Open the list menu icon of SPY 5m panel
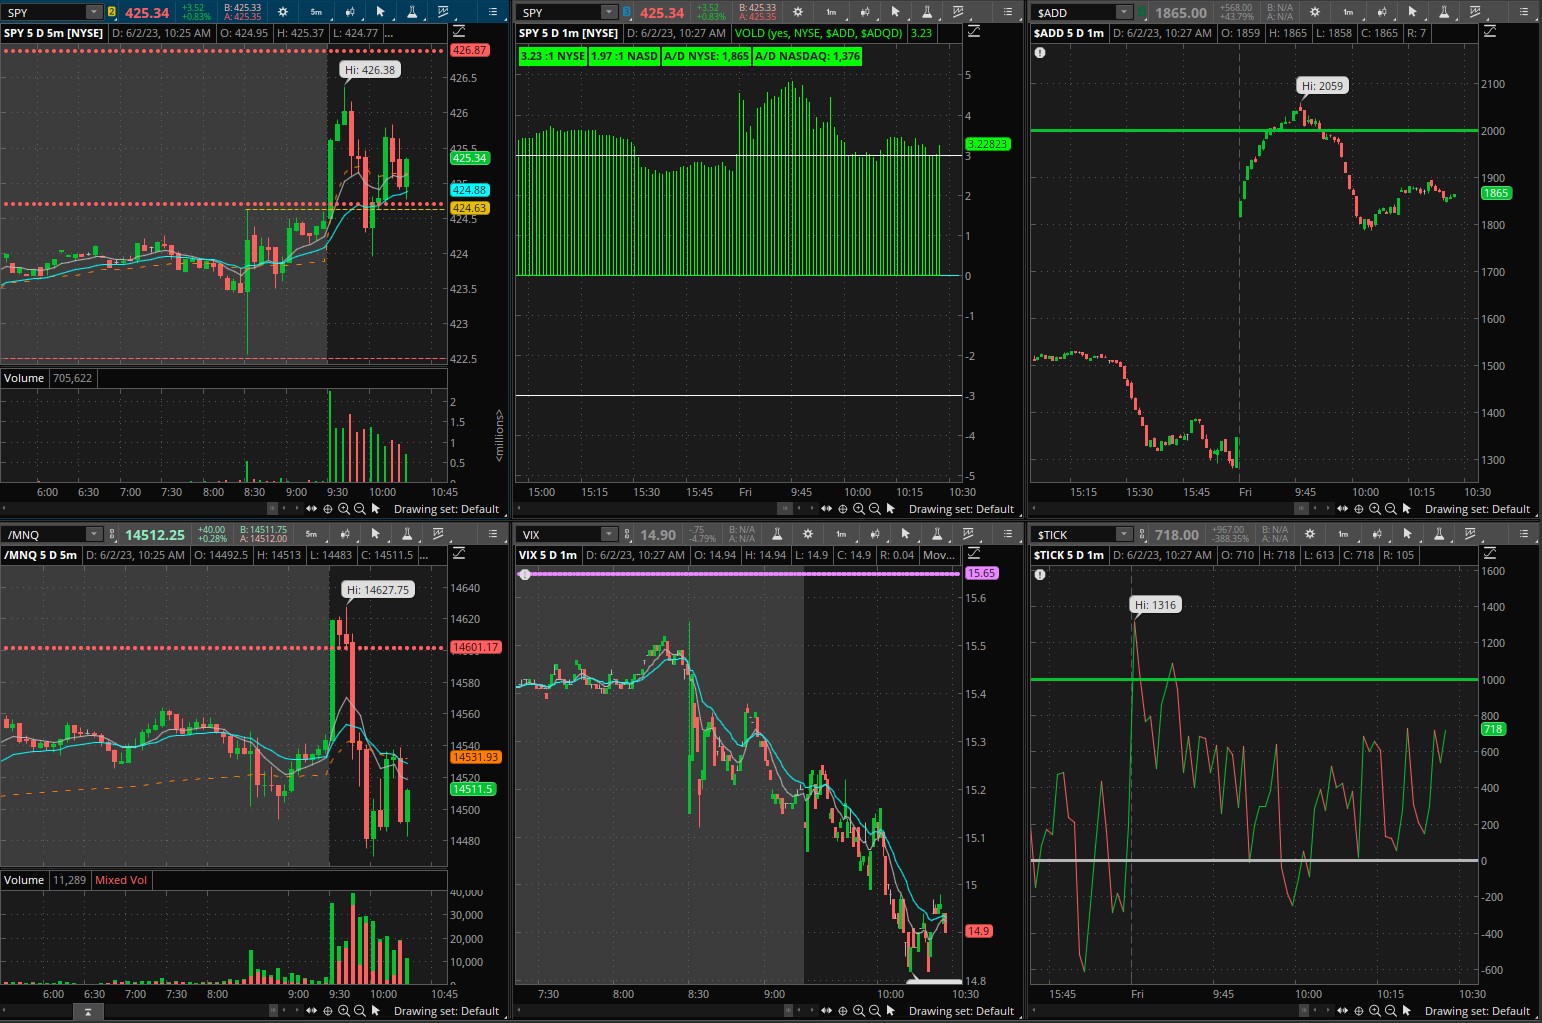The width and height of the screenshot is (1542, 1023). [493, 12]
